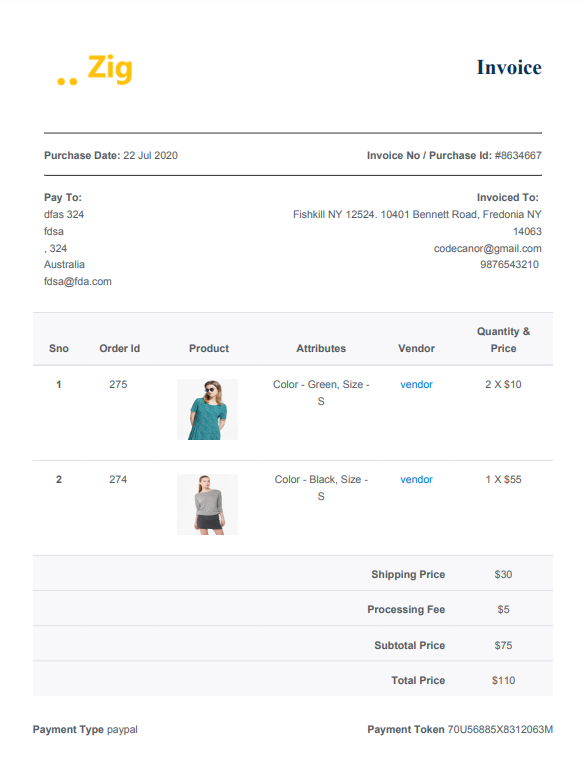Click the Processing Fee value $5

click(503, 610)
